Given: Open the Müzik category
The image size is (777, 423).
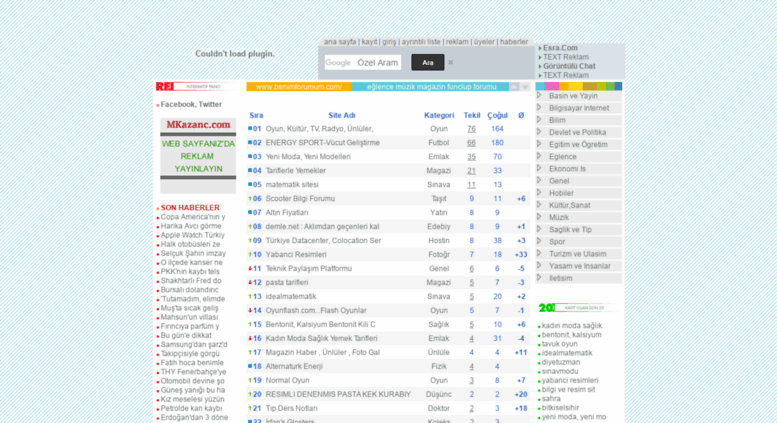Looking at the screenshot, I should [558, 217].
